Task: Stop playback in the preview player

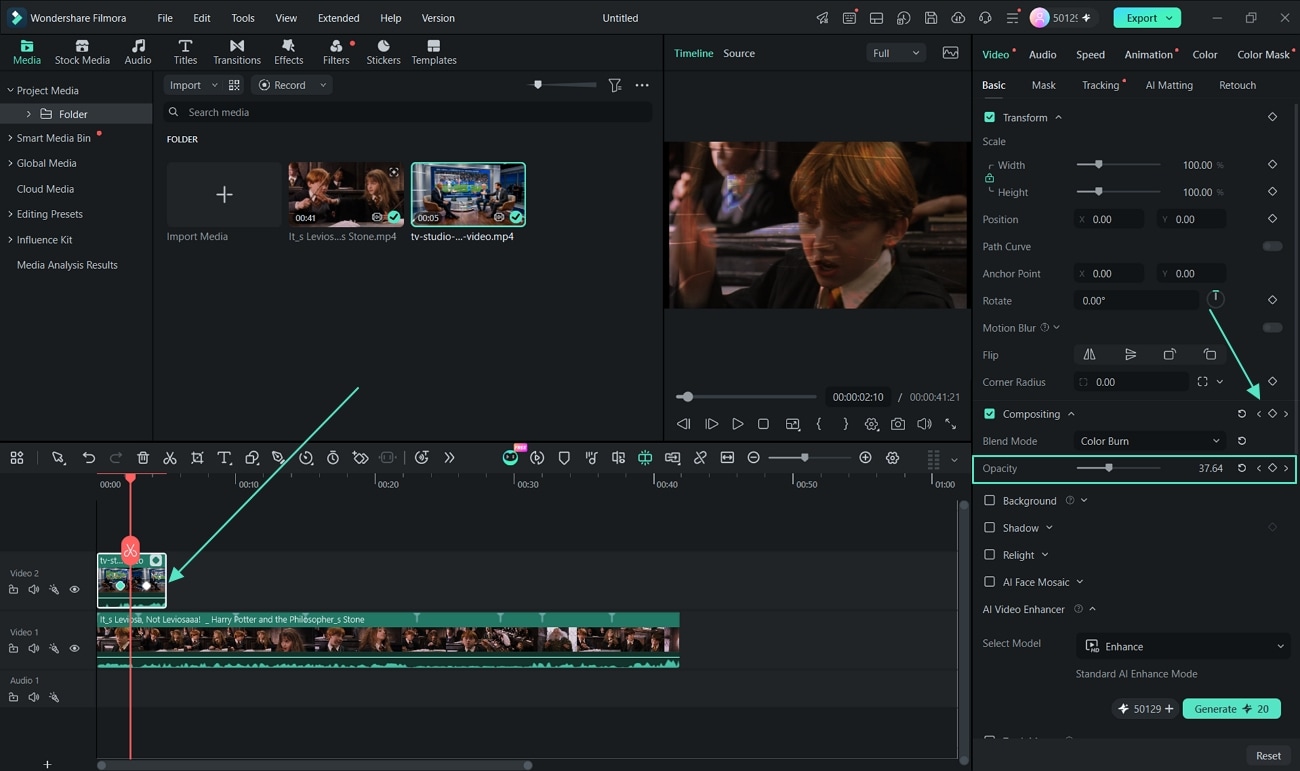Action: 763,424
